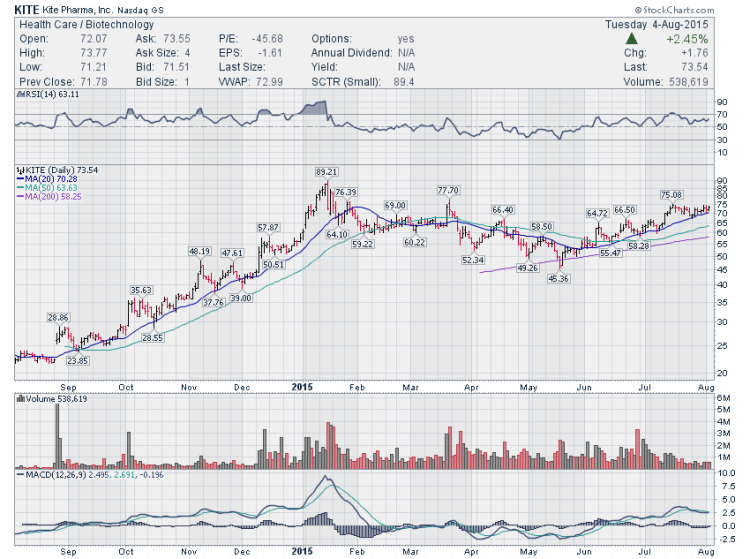Click the 60.22 price annotation
Screen dimensions: 750x559
415,242
